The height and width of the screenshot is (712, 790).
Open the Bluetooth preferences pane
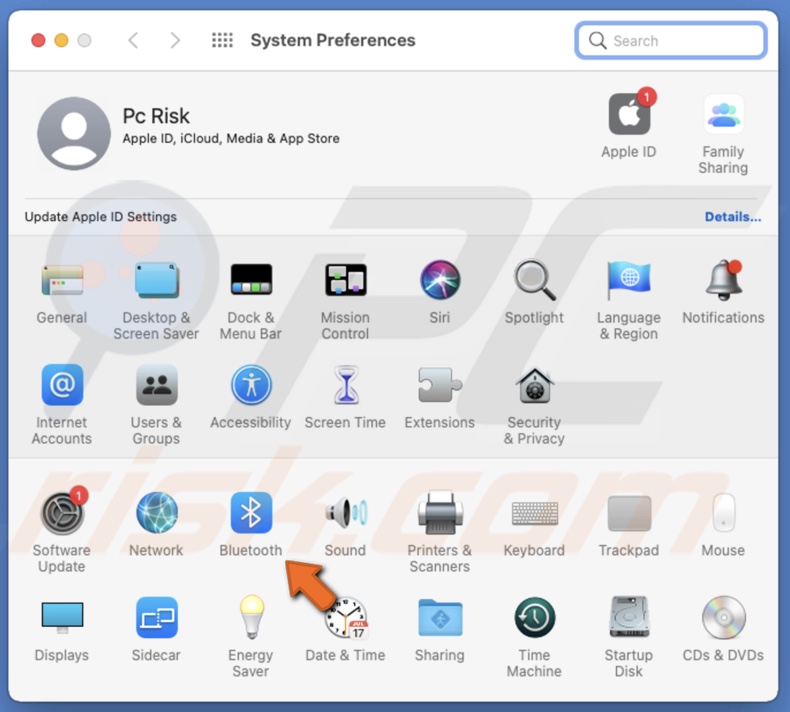coord(251,514)
